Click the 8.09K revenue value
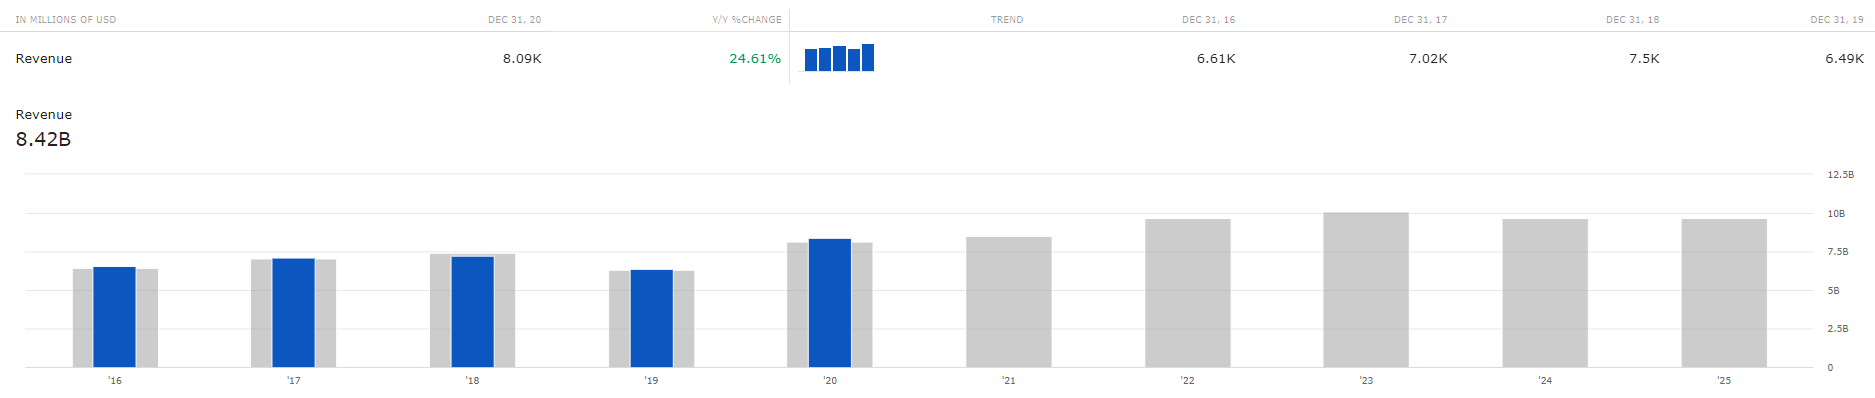 [522, 59]
